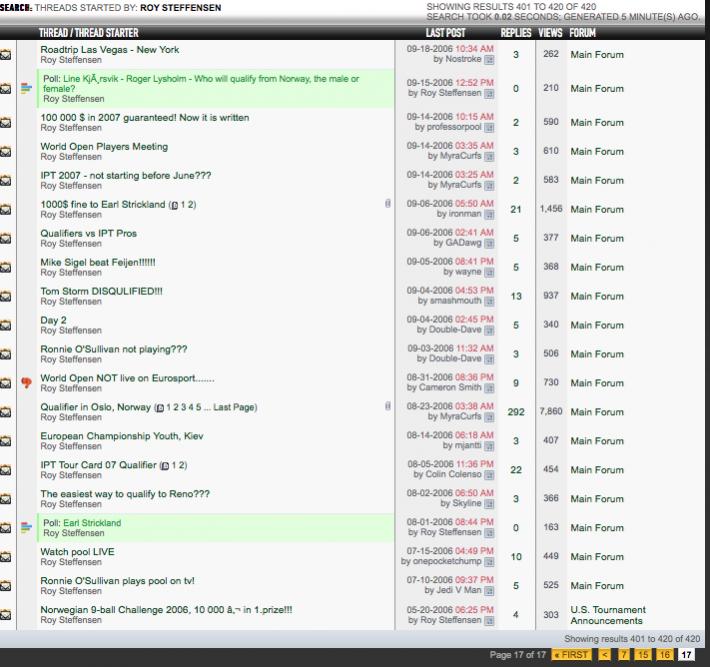Click paperclip attachment icon on 1000$ fine thread

[388, 204]
